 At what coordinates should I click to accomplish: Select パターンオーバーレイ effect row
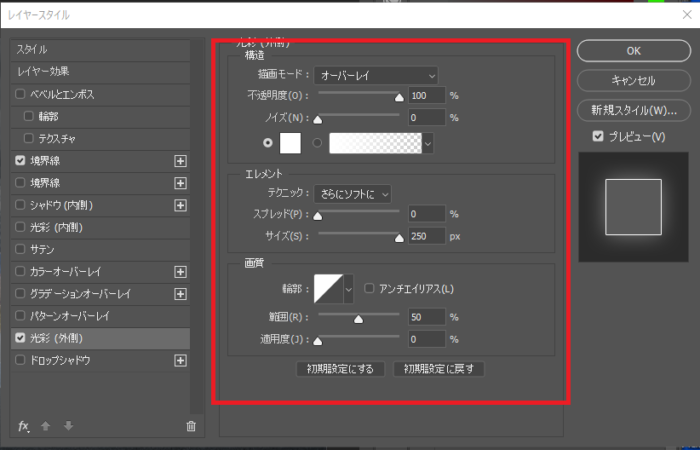pos(100,316)
